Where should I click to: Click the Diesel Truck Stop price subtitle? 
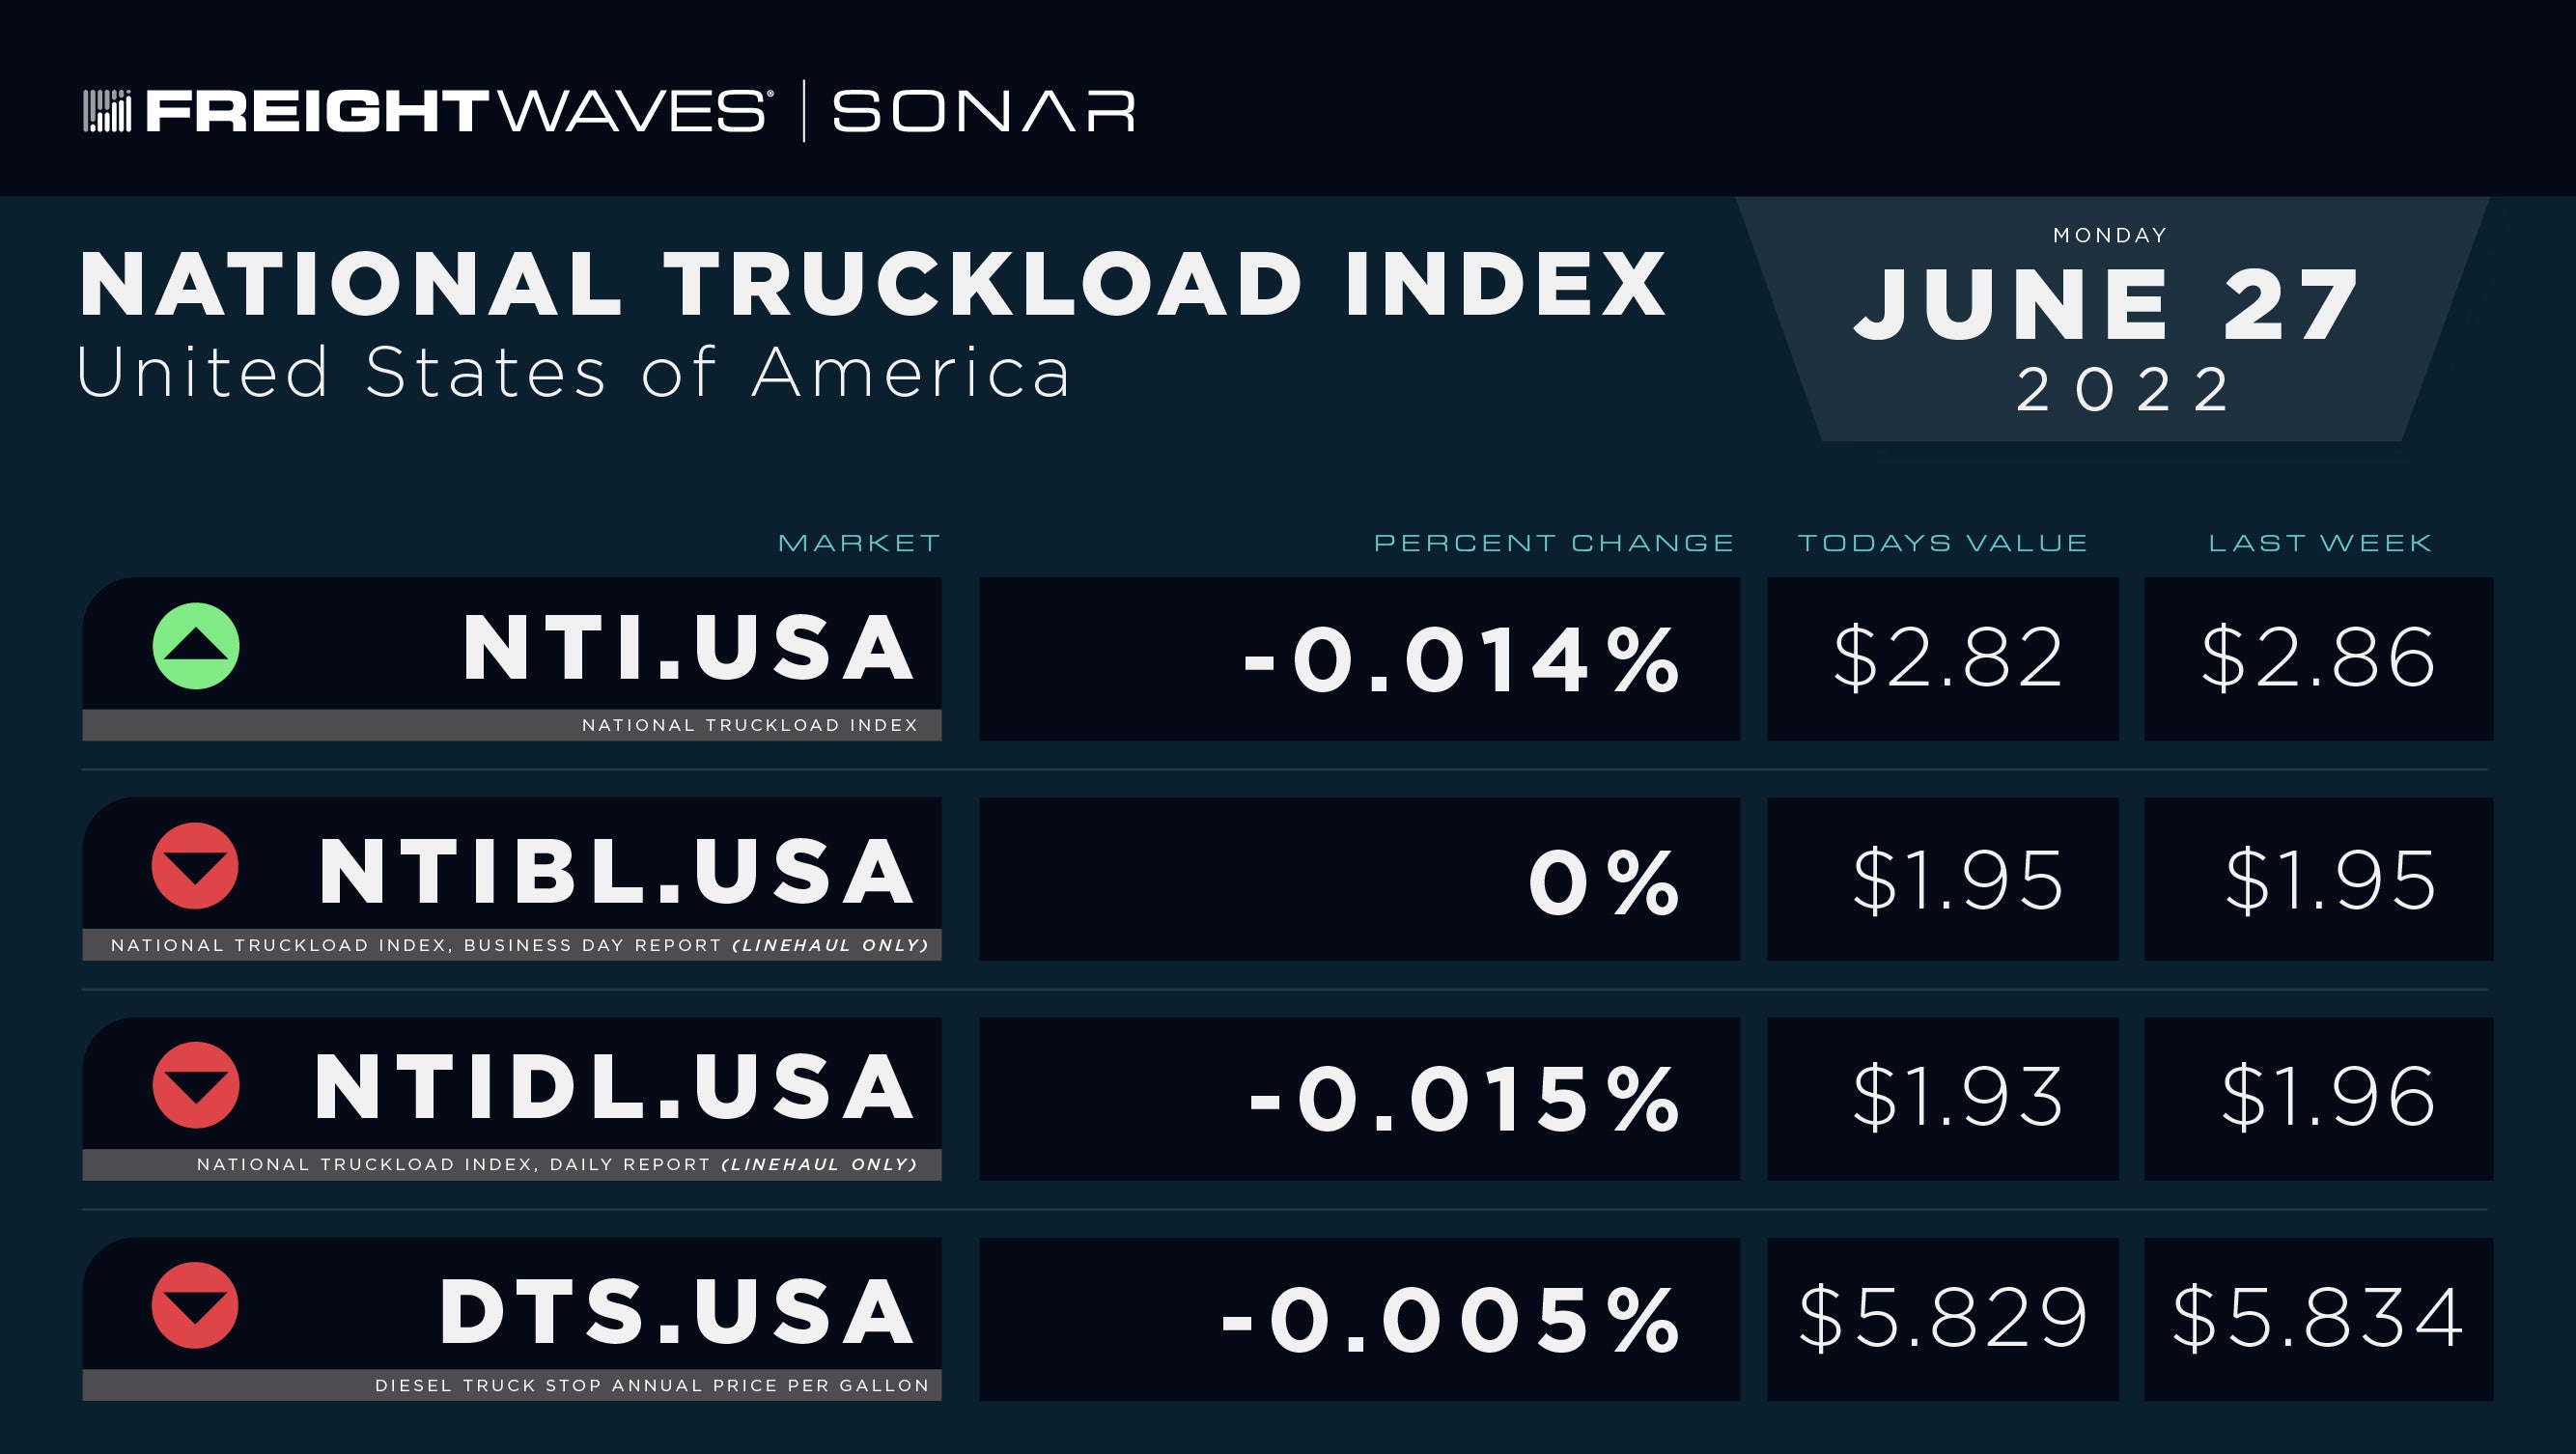[652, 1385]
